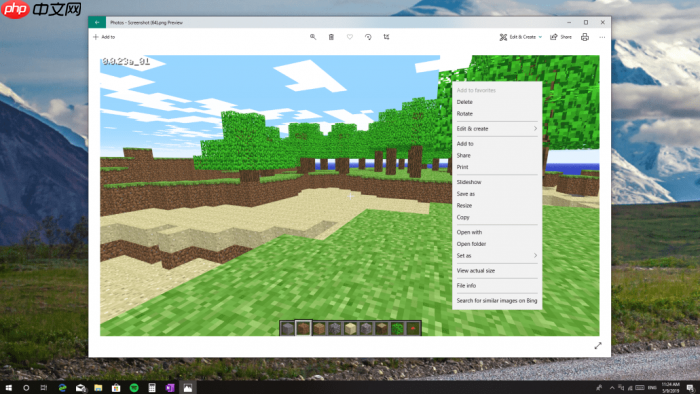Open Calculator from the taskbar
Image resolution: width=700 pixels, height=394 pixels.
coord(152,388)
